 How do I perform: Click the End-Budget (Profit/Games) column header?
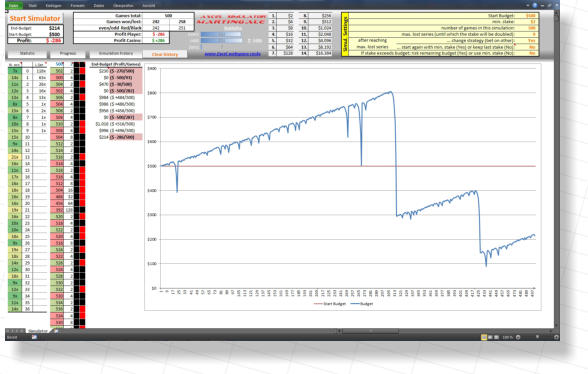click(116, 65)
